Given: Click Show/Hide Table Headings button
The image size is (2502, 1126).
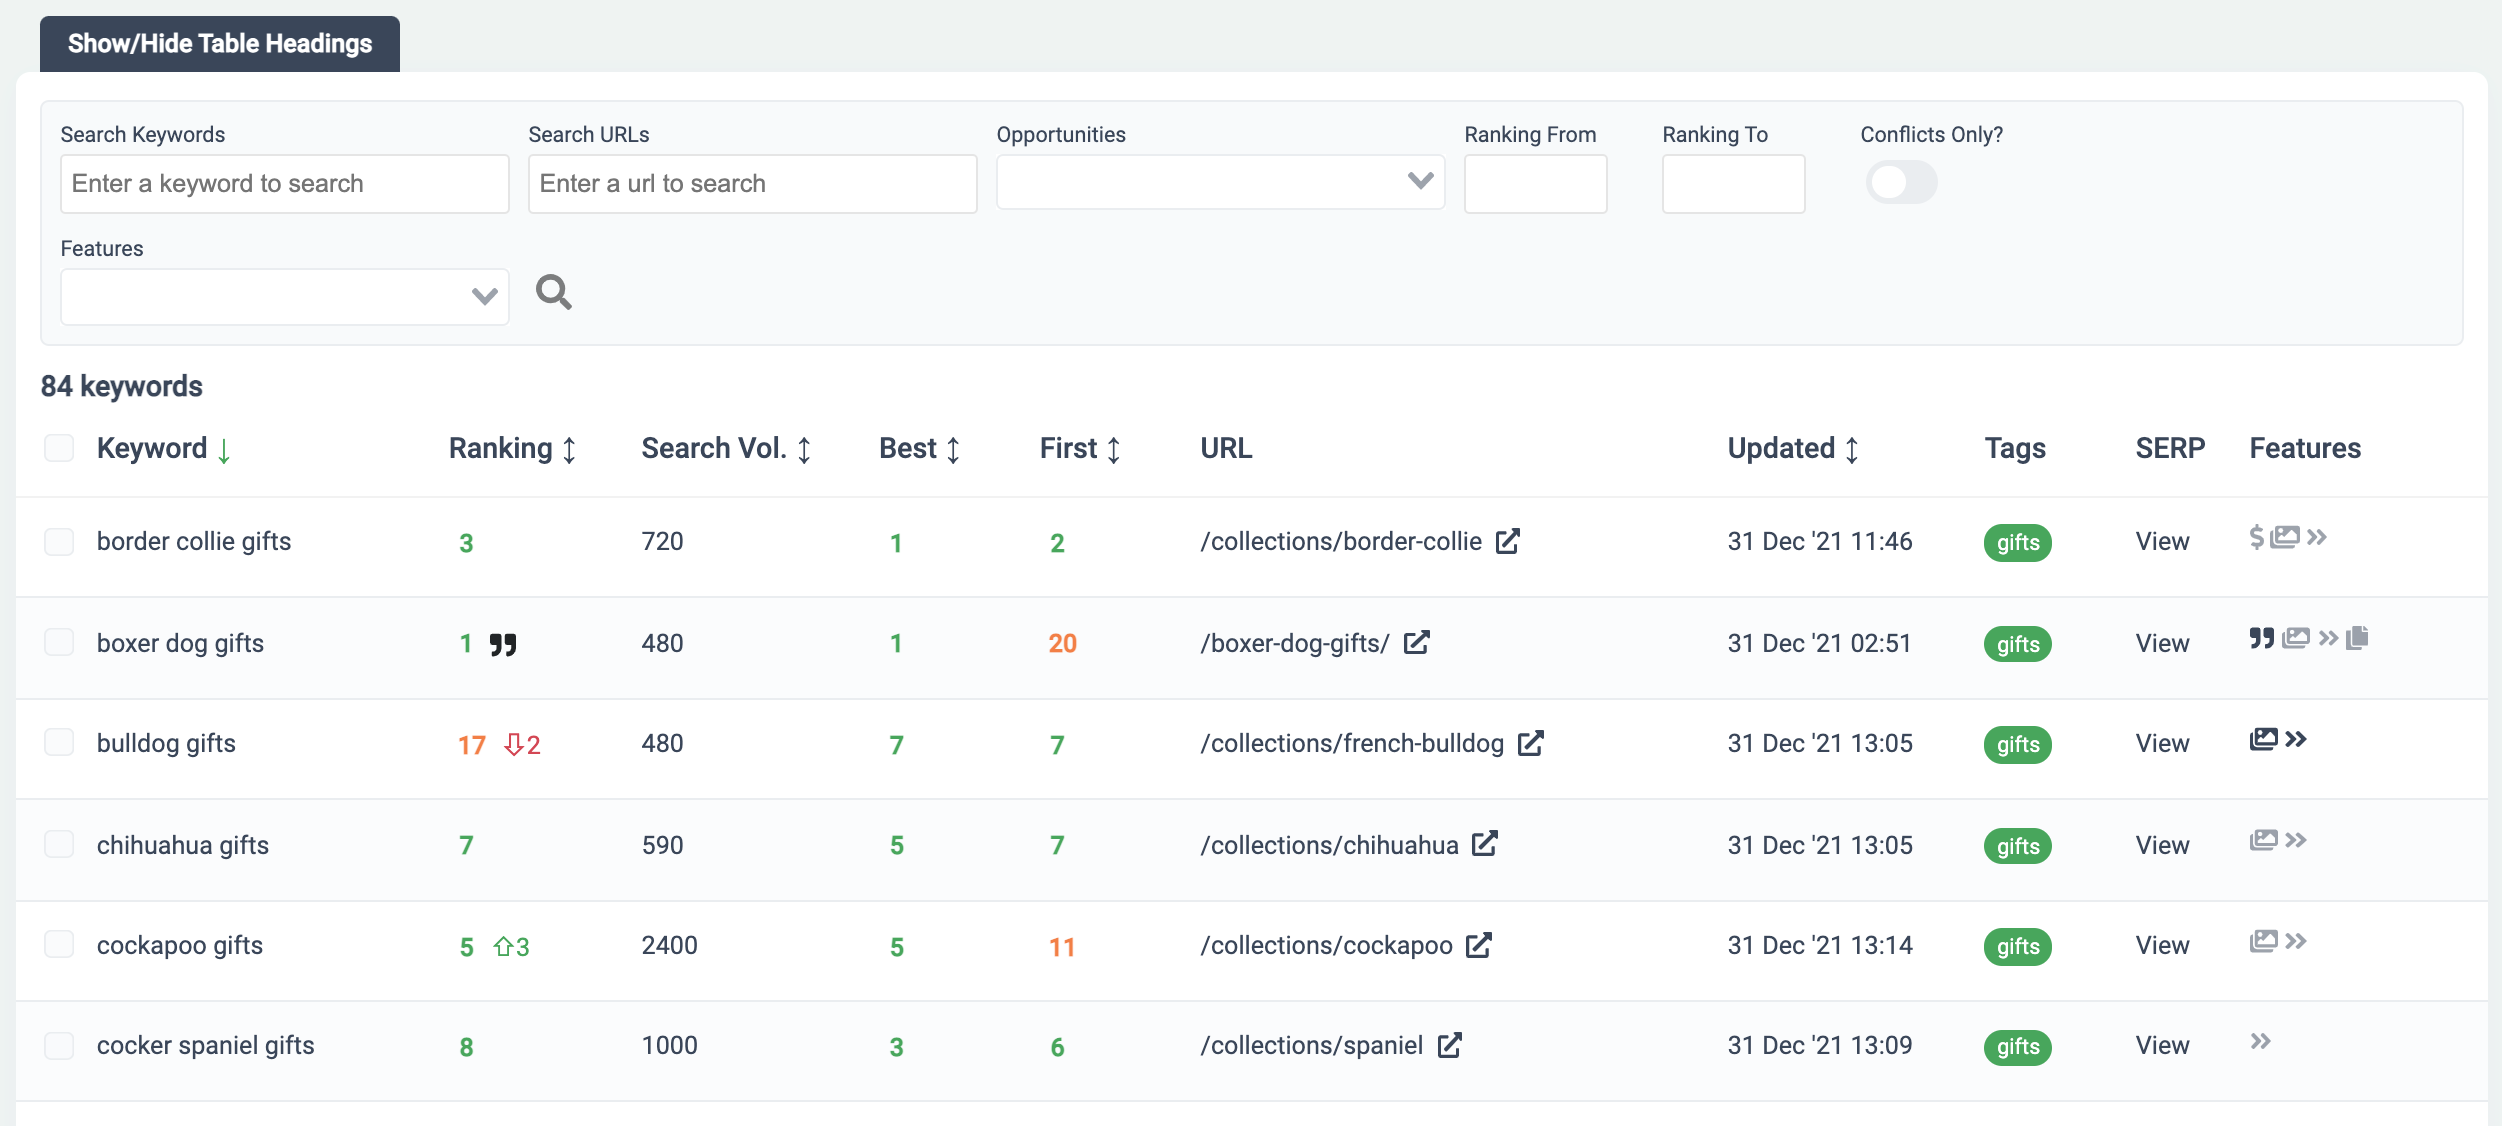Looking at the screenshot, I should [220, 44].
